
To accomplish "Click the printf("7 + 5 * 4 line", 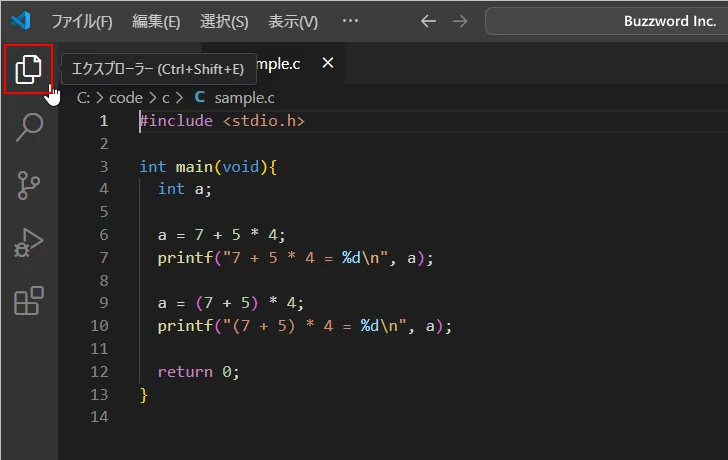I will (x=295, y=258).
